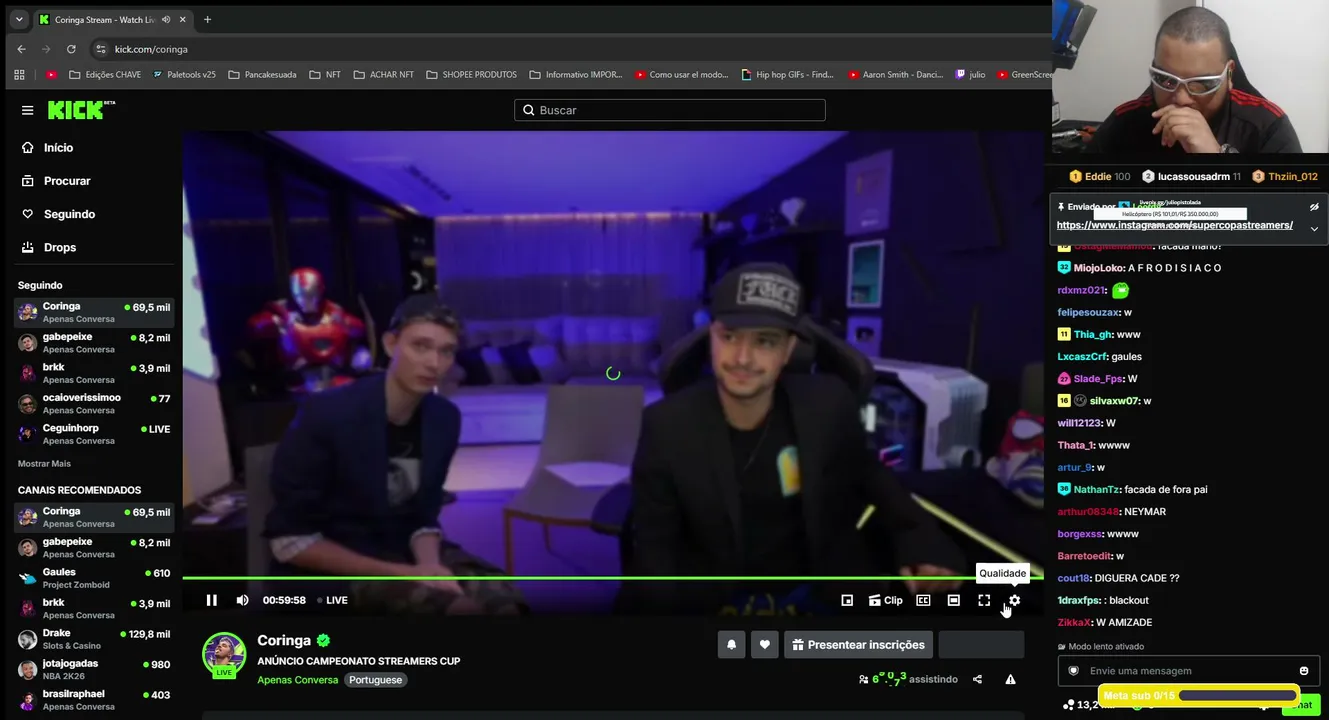Open Paletools v25 bookmark

click(184, 74)
